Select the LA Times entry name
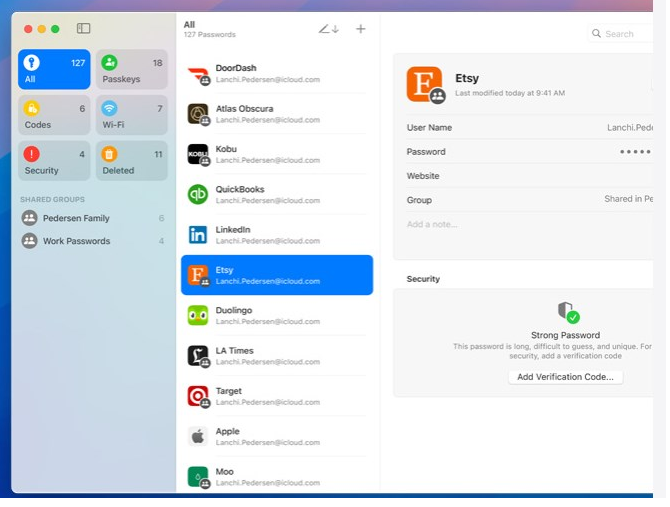Image resolution: width=670 pixels, height=507 pixels. tap(235, 351)
